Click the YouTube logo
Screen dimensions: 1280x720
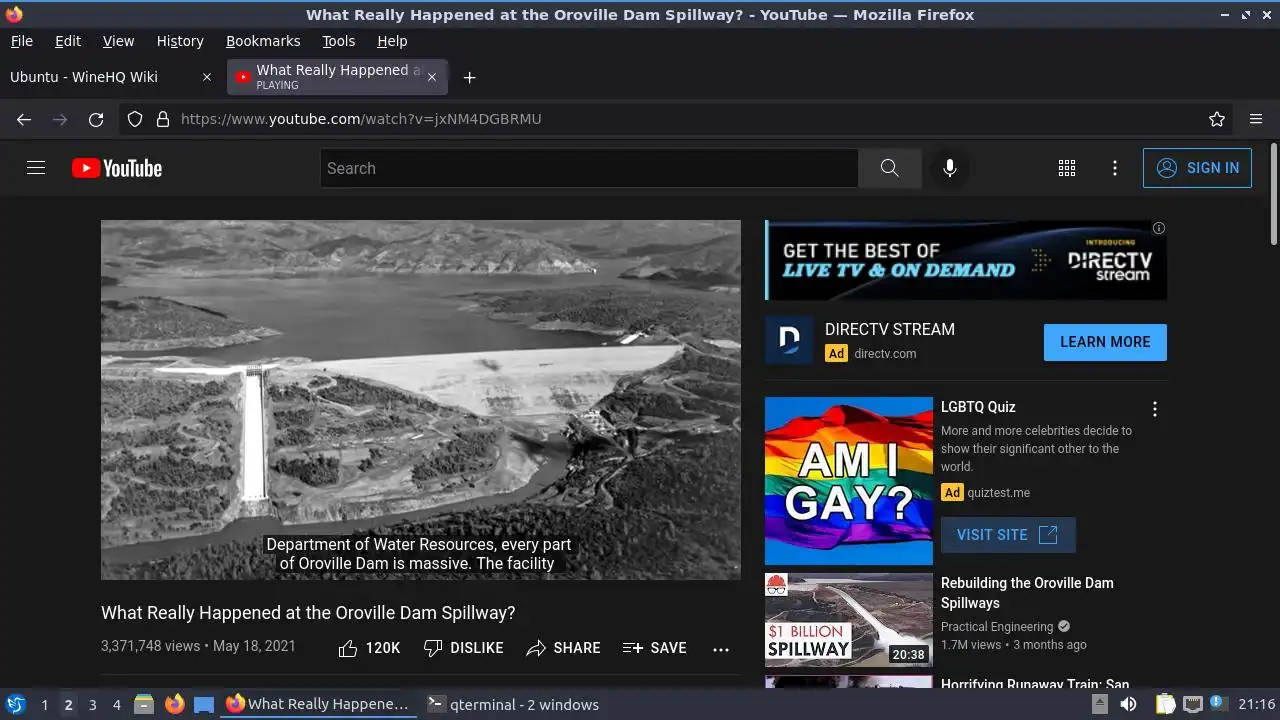[x=117, y=168]
